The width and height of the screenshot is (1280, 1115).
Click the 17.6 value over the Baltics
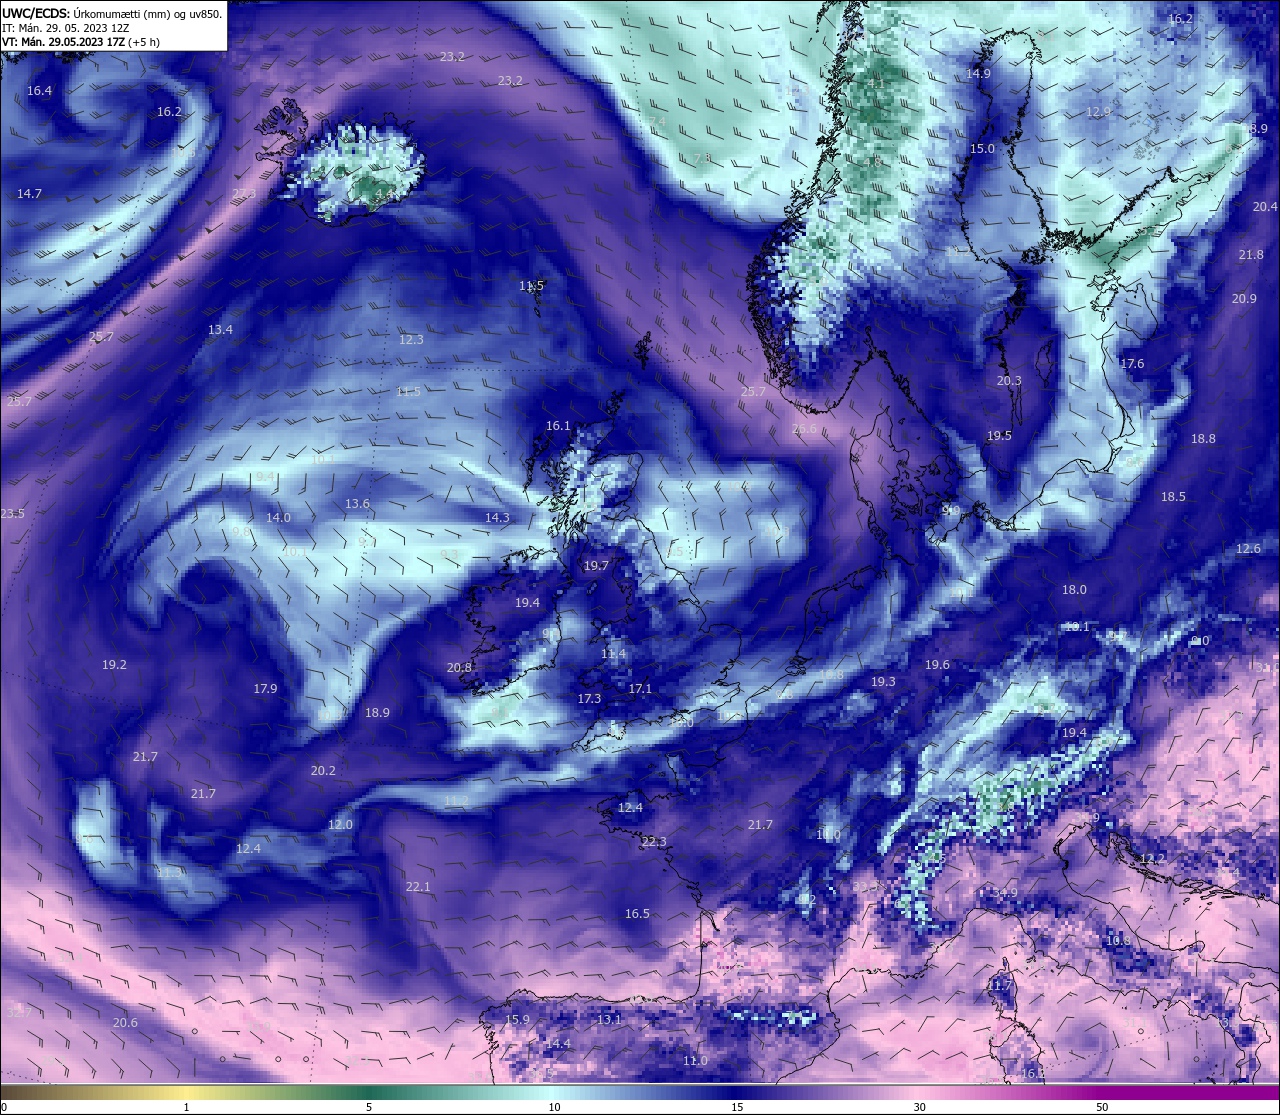point(1132,364)
